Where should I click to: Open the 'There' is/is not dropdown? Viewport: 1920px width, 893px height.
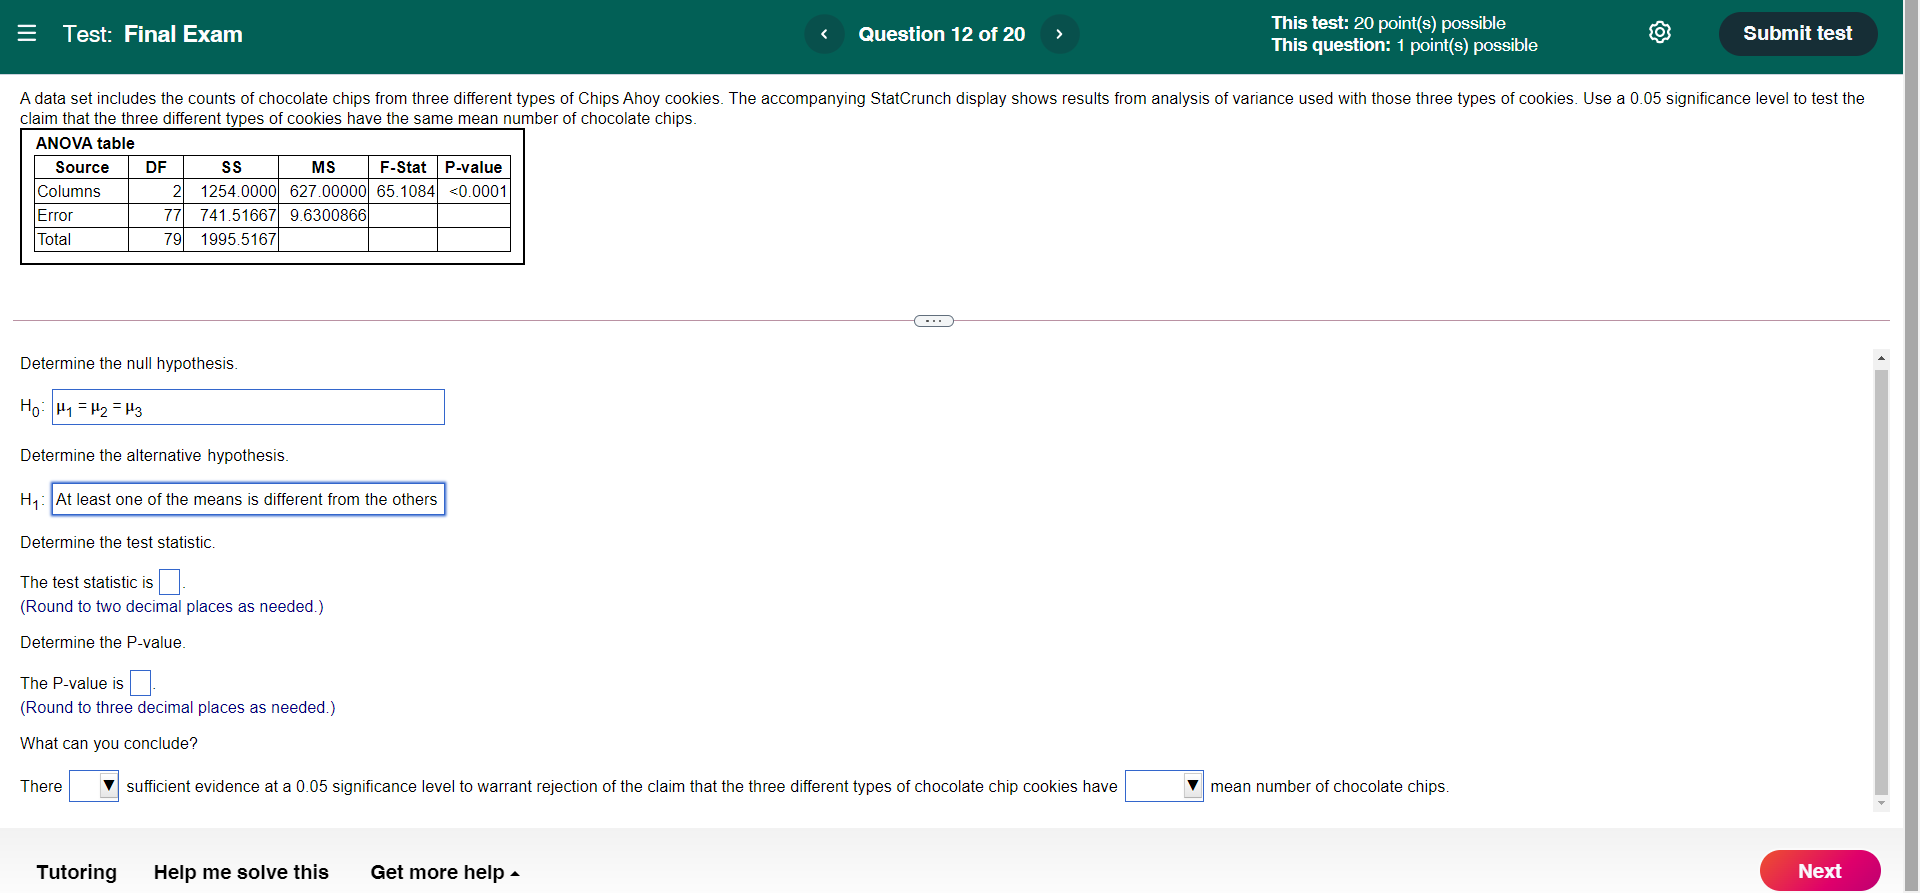click(x=94, y=786)
